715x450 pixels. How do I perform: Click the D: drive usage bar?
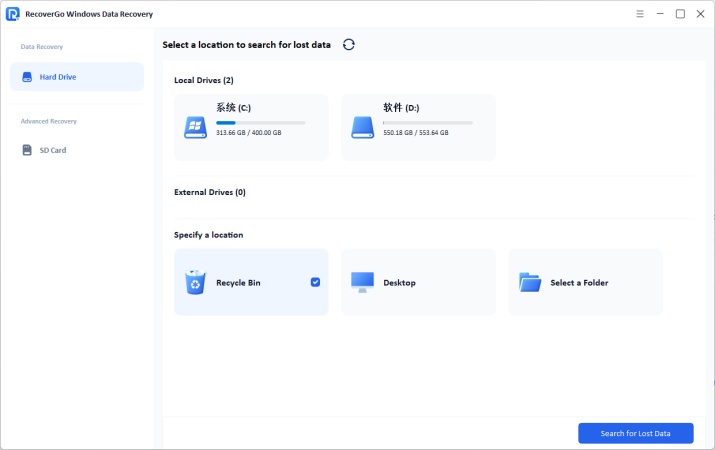click(428, 123)
